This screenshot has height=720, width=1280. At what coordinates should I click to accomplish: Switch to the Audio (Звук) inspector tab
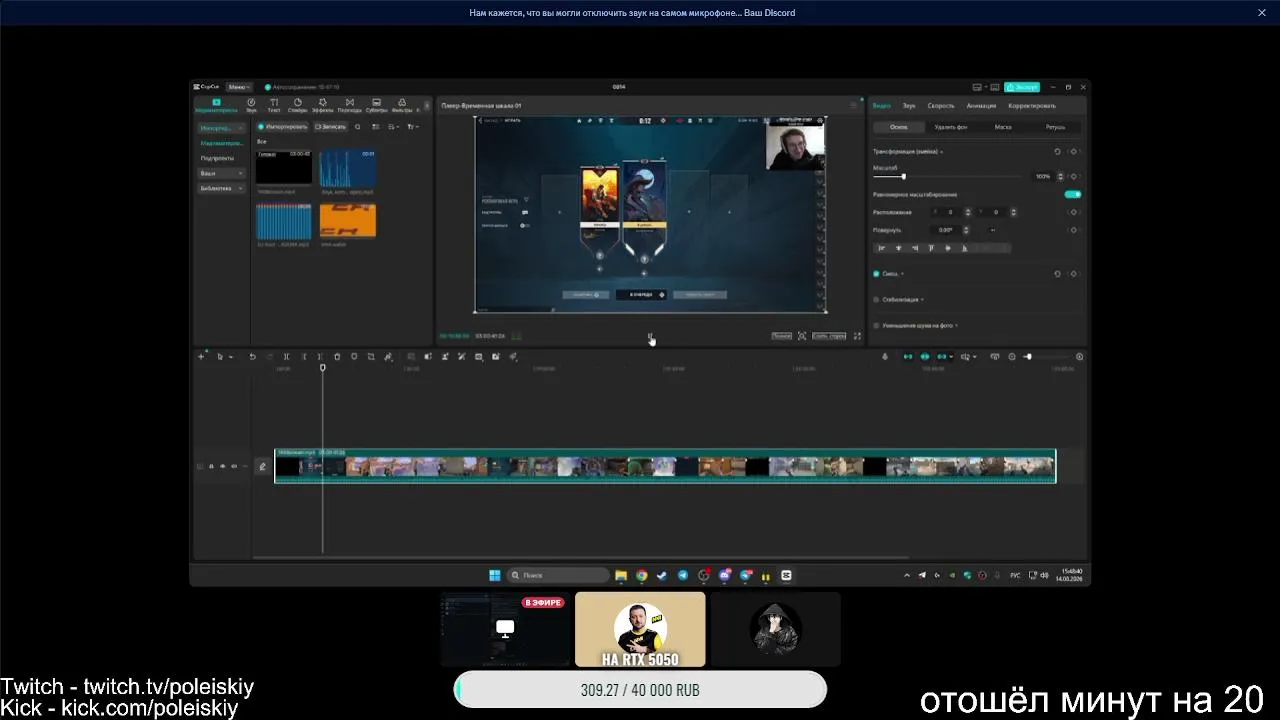909,105
